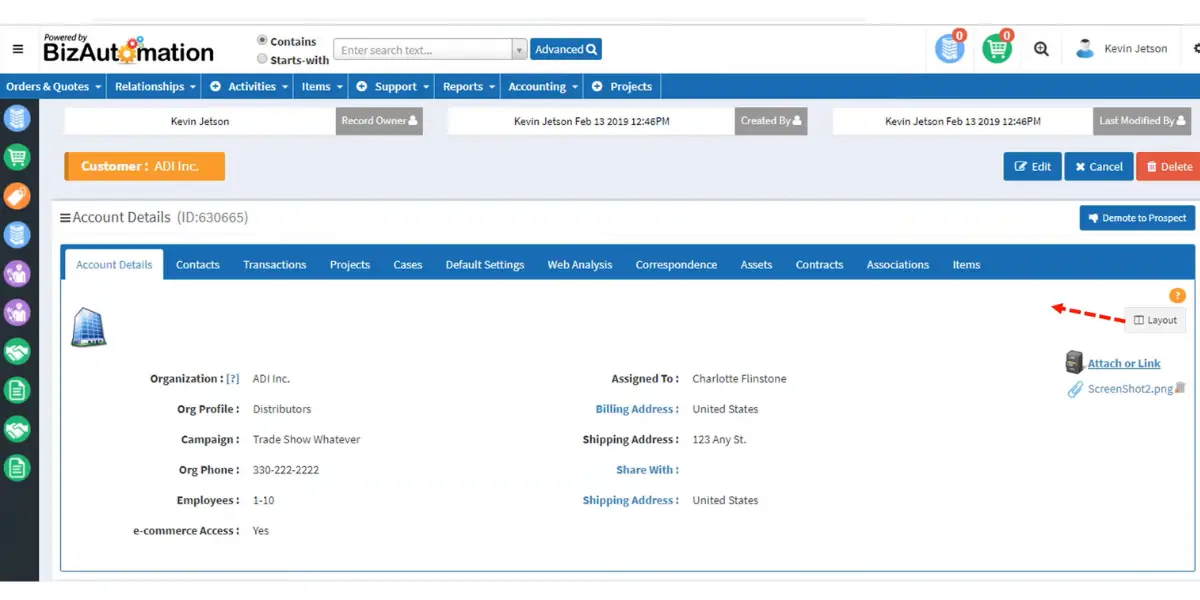The width and height of the screenshot is (1200, 600).
Task: Open the Contracts tab
Action: (819, 265)
